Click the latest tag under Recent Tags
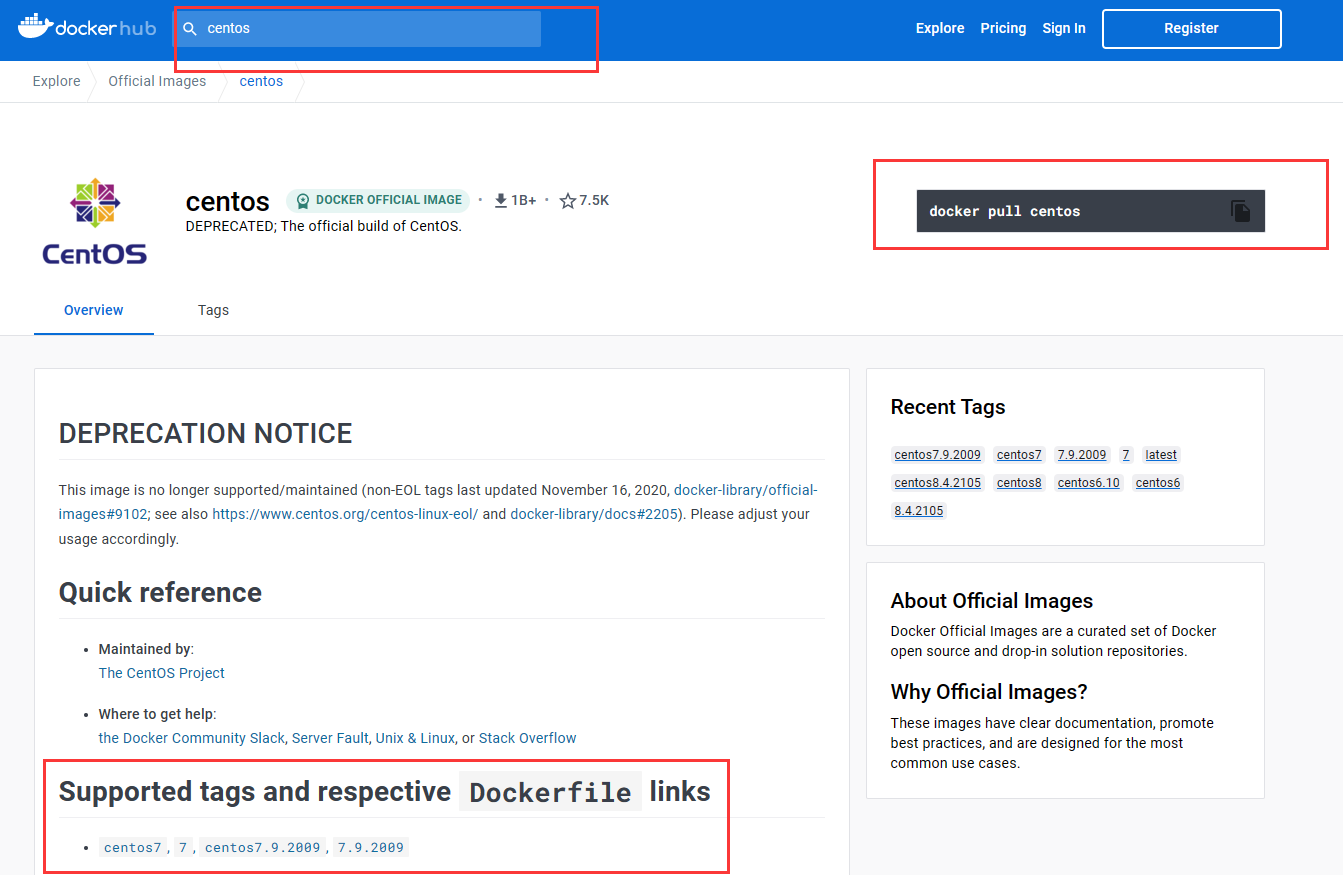Viewport: 1343px width, 875px height. [x=1160, y=454]
